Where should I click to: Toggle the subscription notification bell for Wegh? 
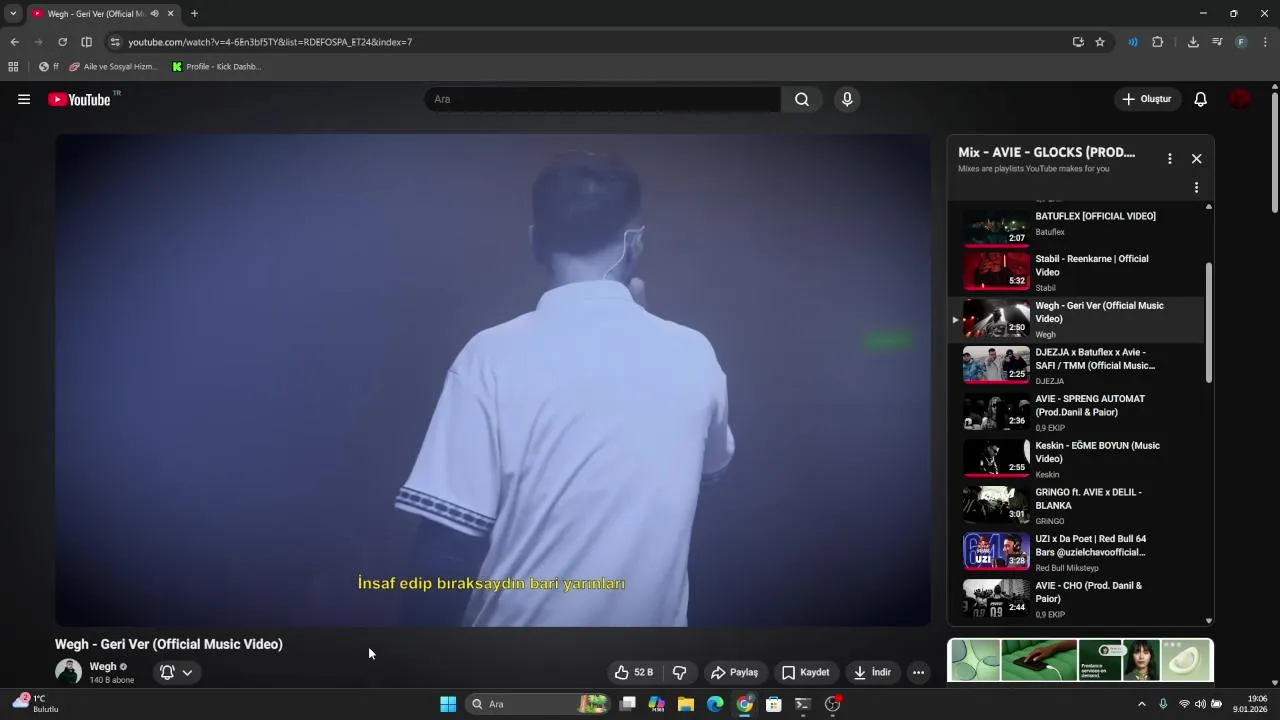click(x=167, y=672)
